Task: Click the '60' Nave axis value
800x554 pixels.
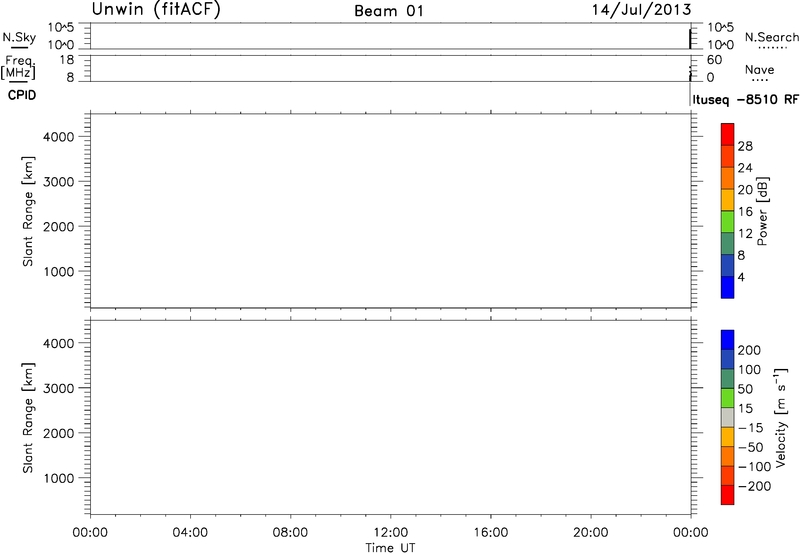Action: 714,60
